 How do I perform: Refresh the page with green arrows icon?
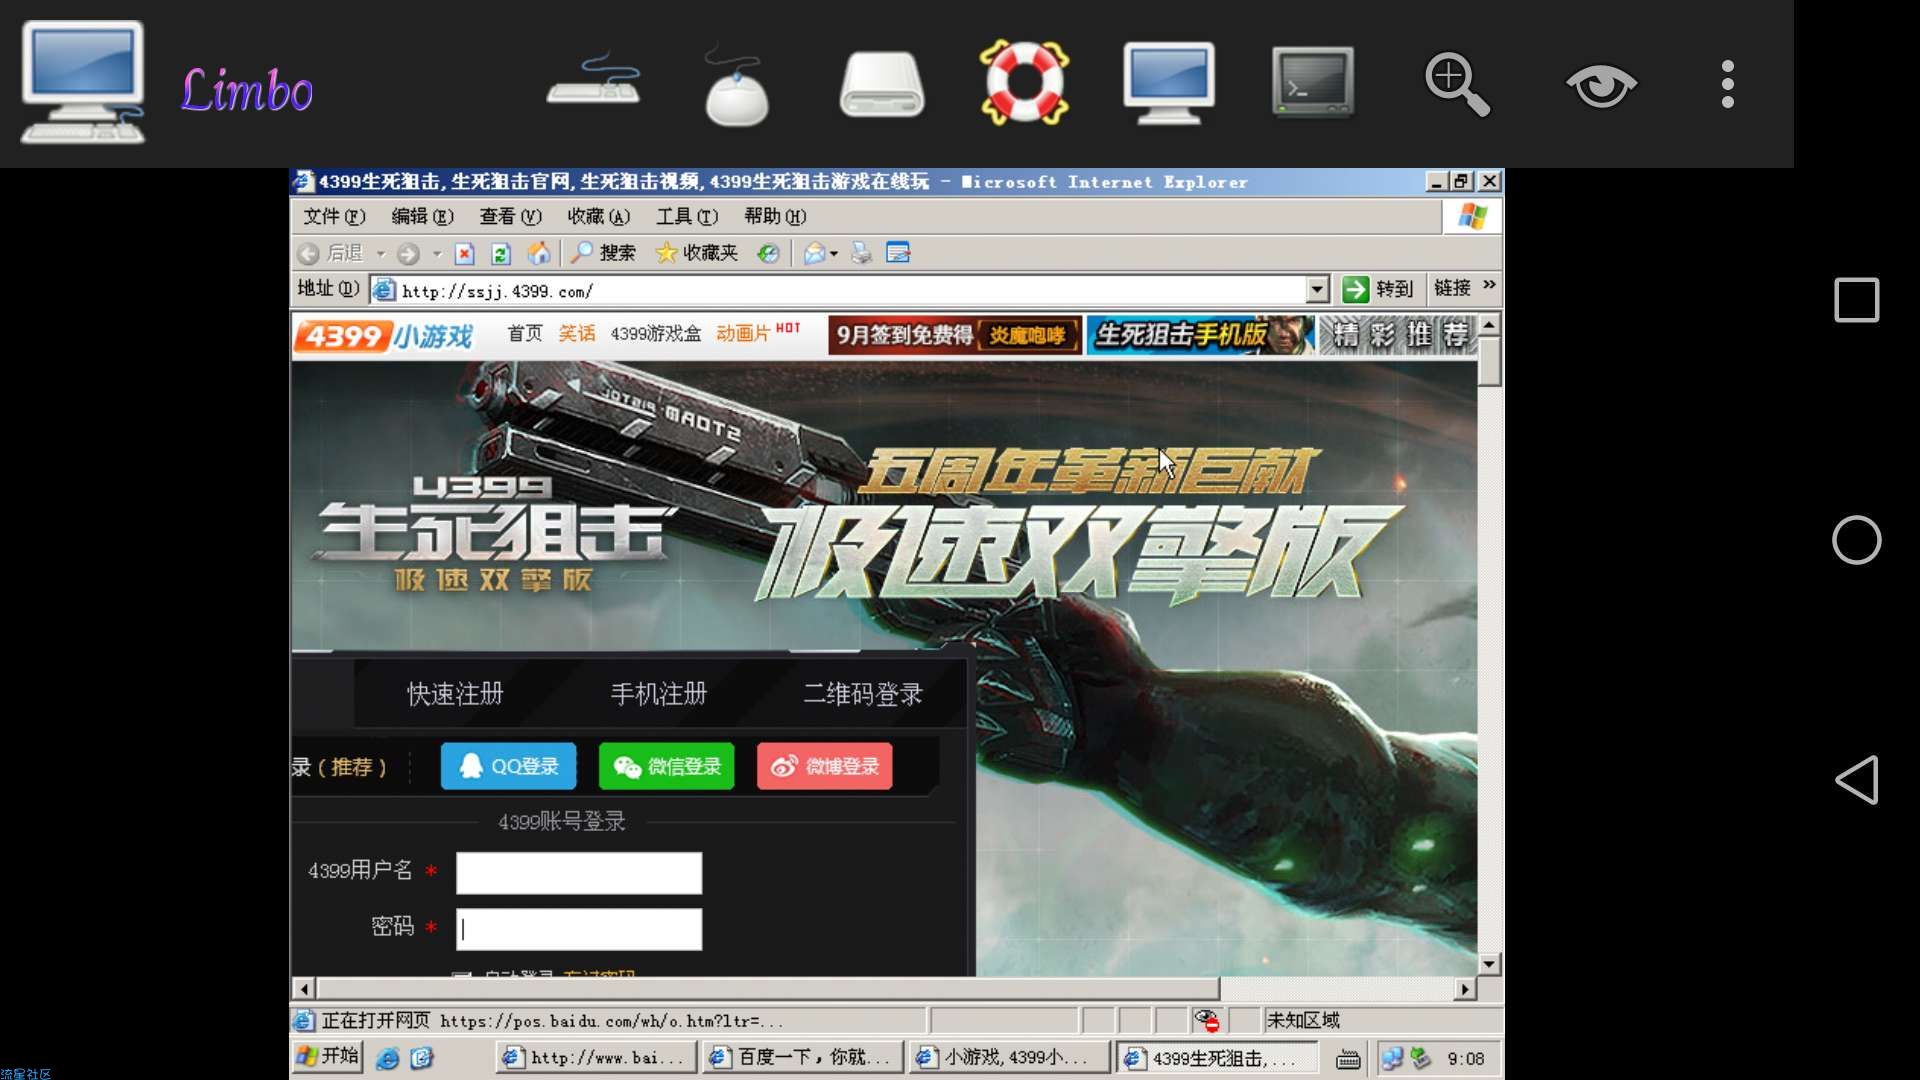point(501,254)
